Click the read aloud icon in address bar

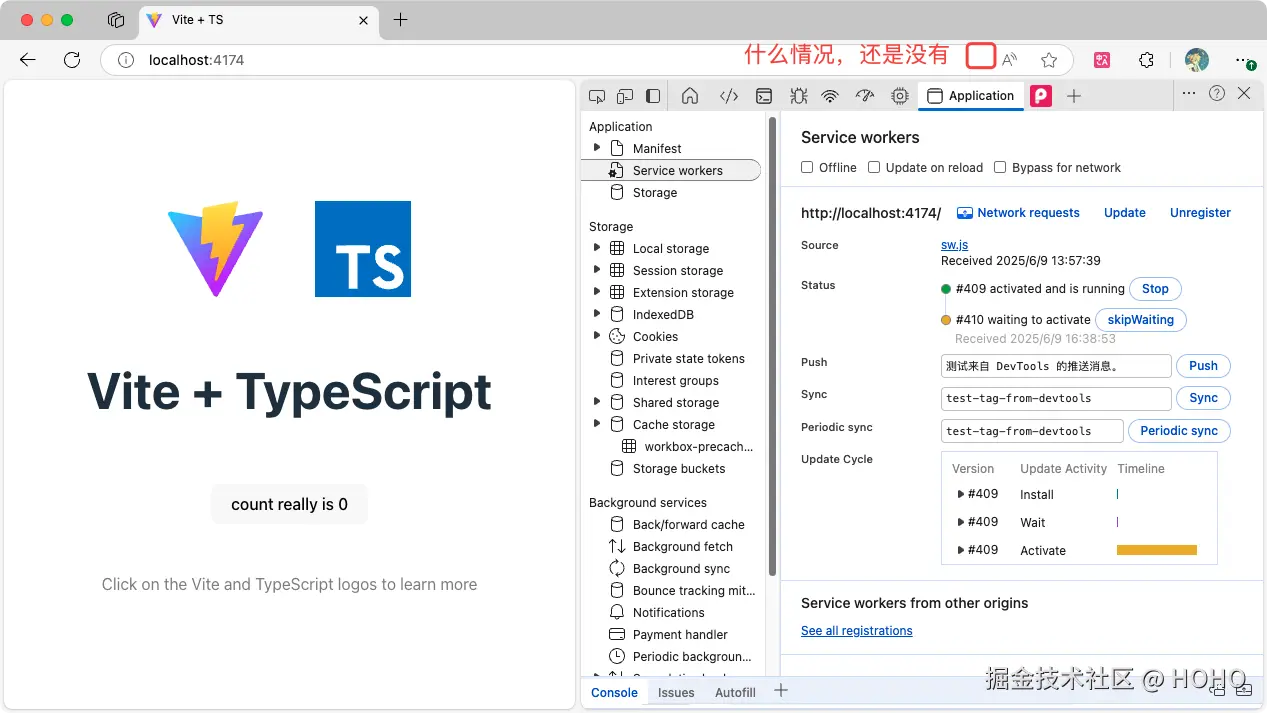pos(1010,60)
